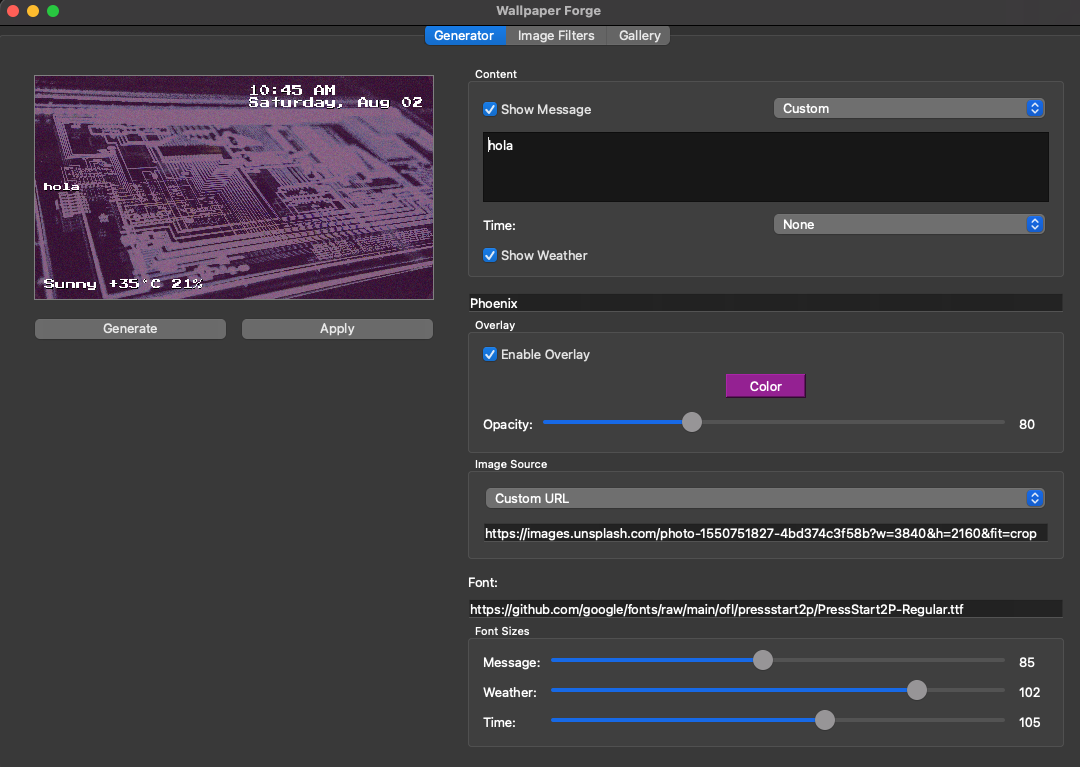This screenshot has width=1080, height=767.
Task: Click the Opacity slider handle
Action: 692,422
